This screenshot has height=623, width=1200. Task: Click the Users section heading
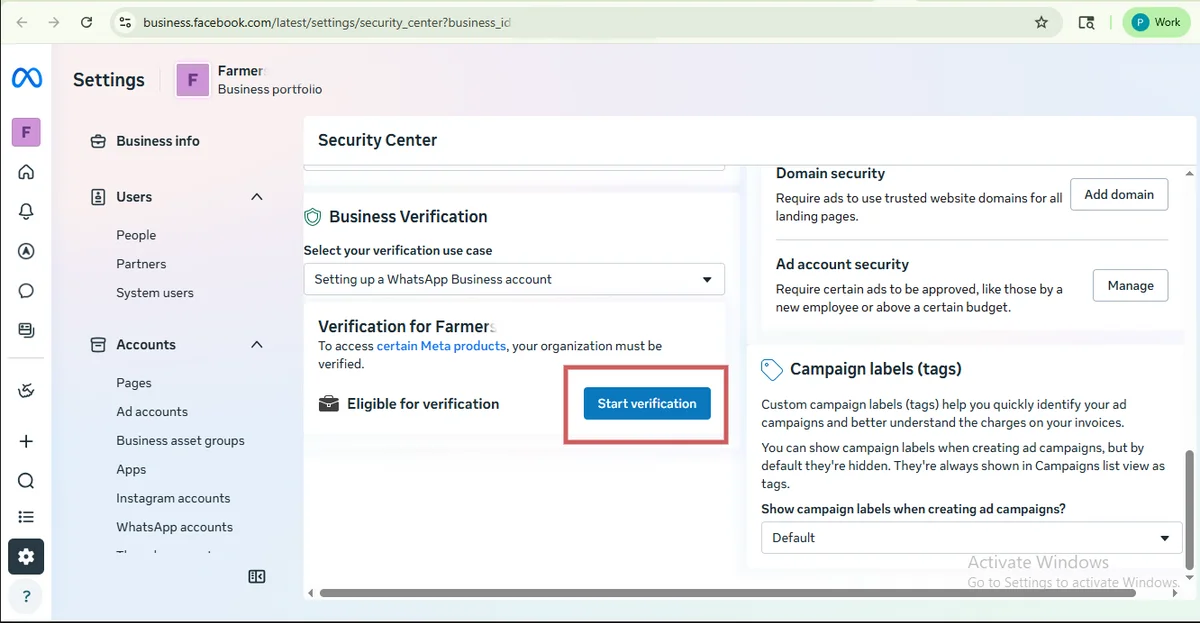pyautogui.click(x=134, y=197)
